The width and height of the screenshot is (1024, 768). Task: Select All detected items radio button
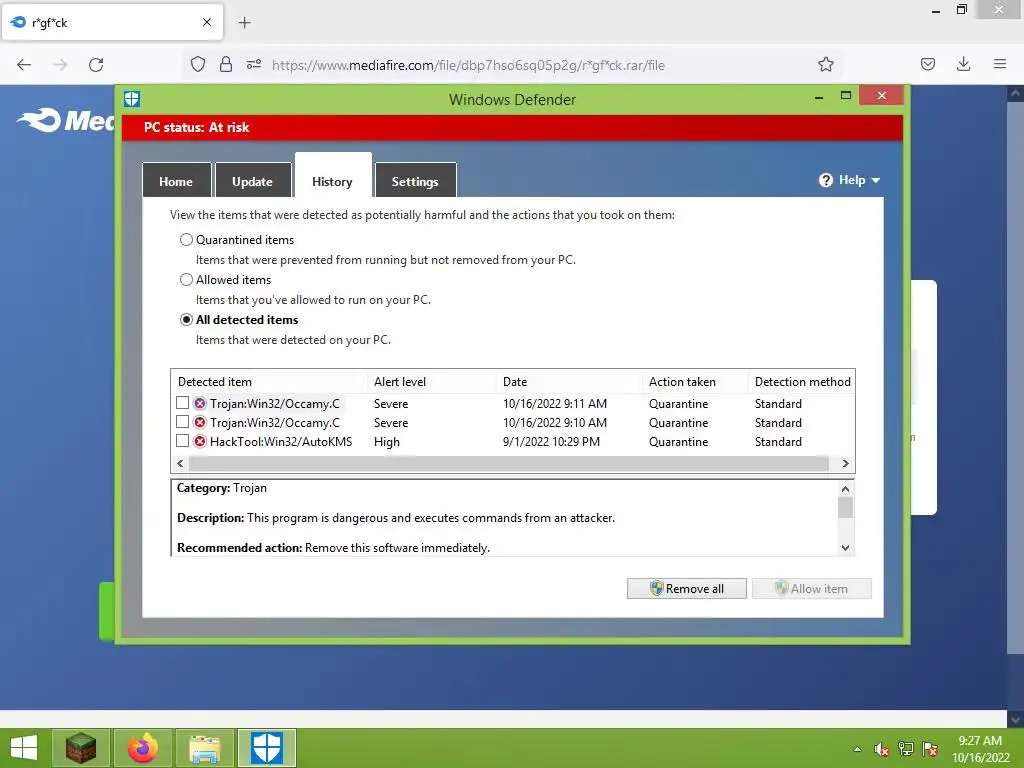186,320
